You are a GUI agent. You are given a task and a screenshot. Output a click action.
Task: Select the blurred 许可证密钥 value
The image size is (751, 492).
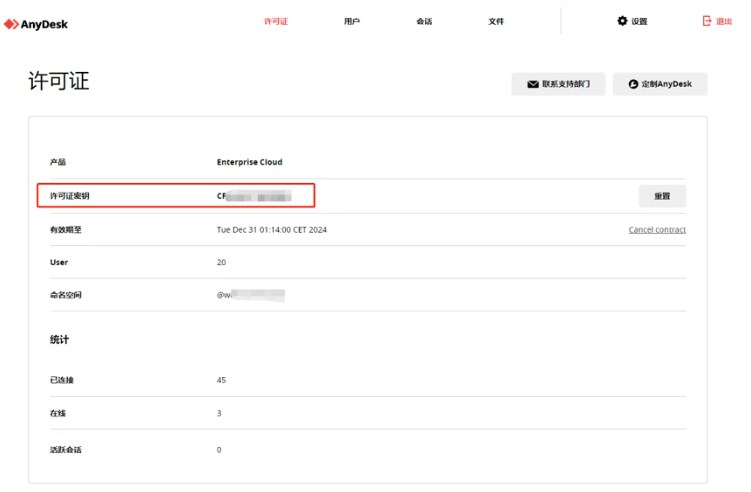(254, 196)
